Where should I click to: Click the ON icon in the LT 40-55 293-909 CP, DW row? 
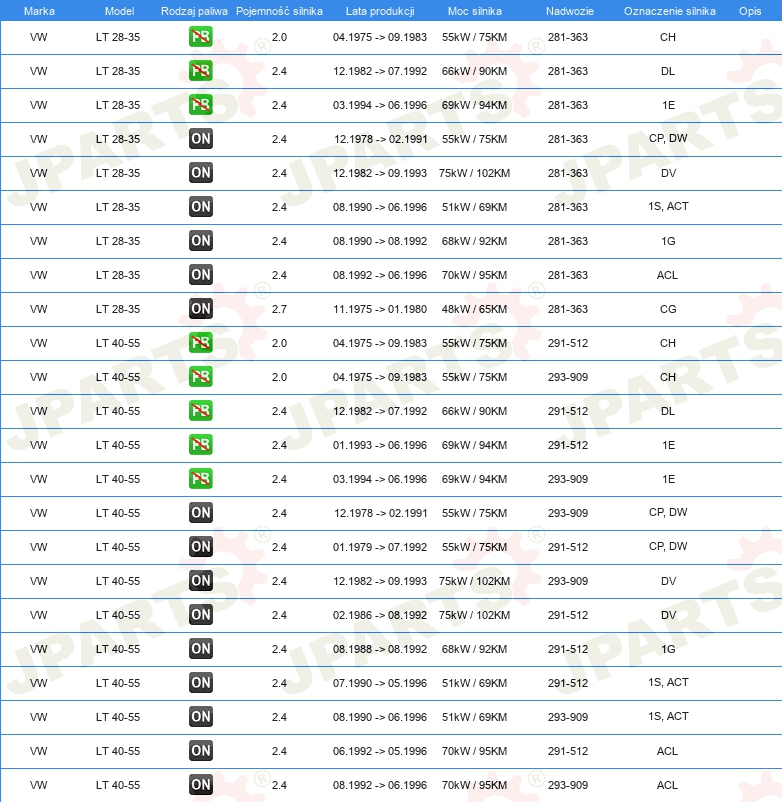pyautogui.click(x=200, y=513)
